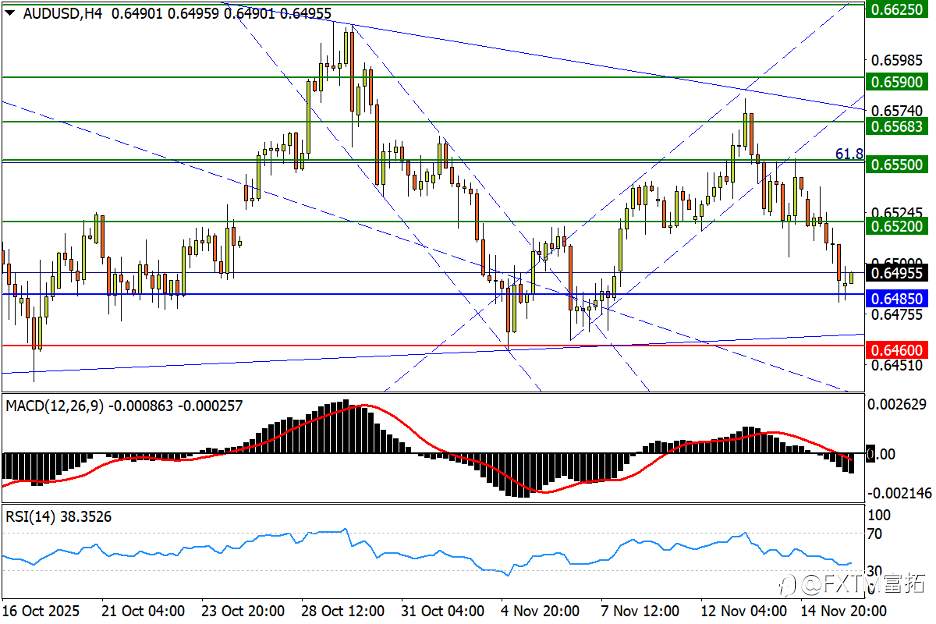Click the 16 Oct 2025 date label
Screen dimensions: 936x624
click(x=41, y=611)
